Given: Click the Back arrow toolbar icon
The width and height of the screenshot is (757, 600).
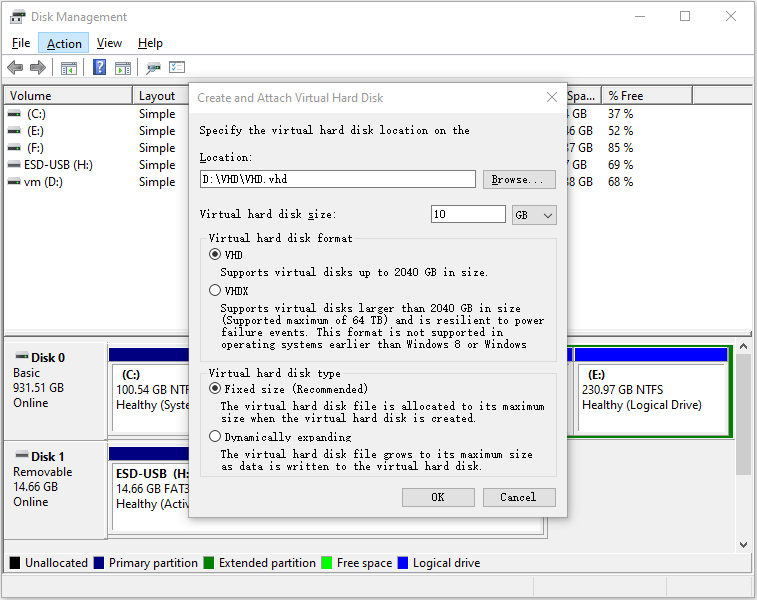Looking at the screenshot, I should pos(15,68).
